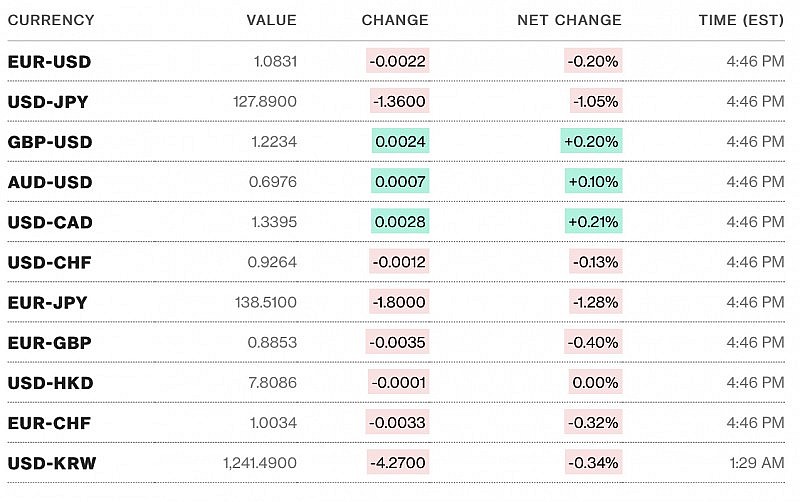Open the AUD-USD currency pair
800x502 pixels.
point(50,182)
